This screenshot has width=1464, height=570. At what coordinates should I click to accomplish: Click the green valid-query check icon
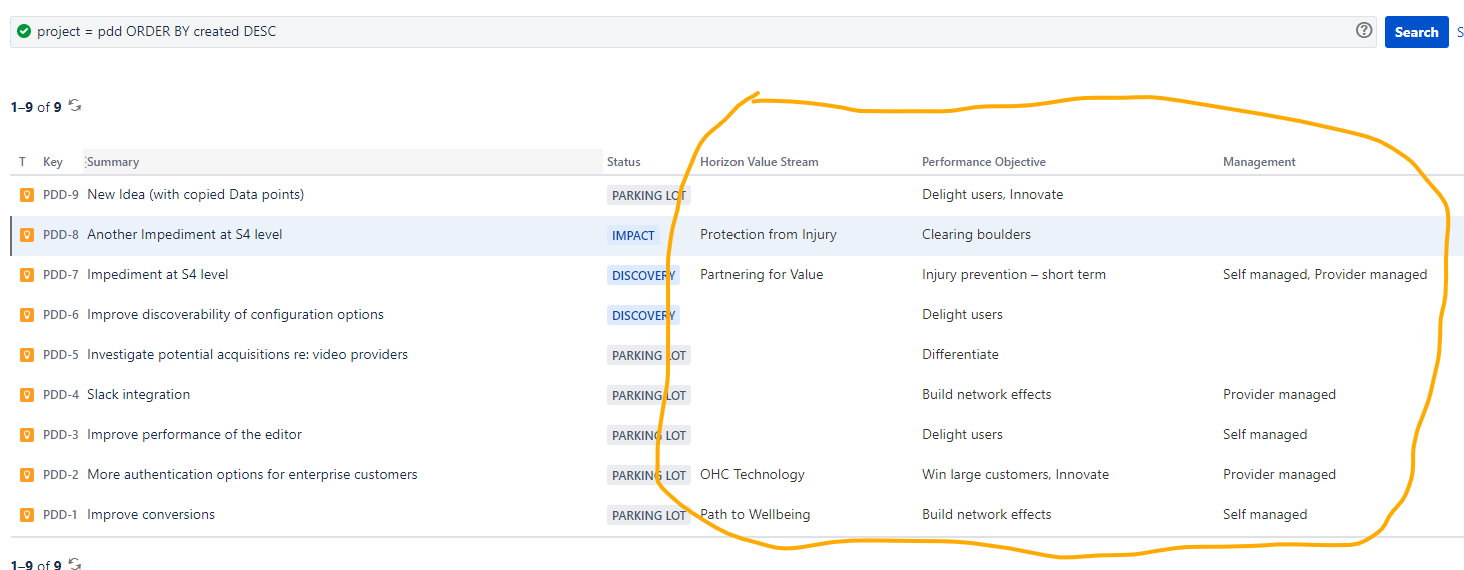[24, 31]
